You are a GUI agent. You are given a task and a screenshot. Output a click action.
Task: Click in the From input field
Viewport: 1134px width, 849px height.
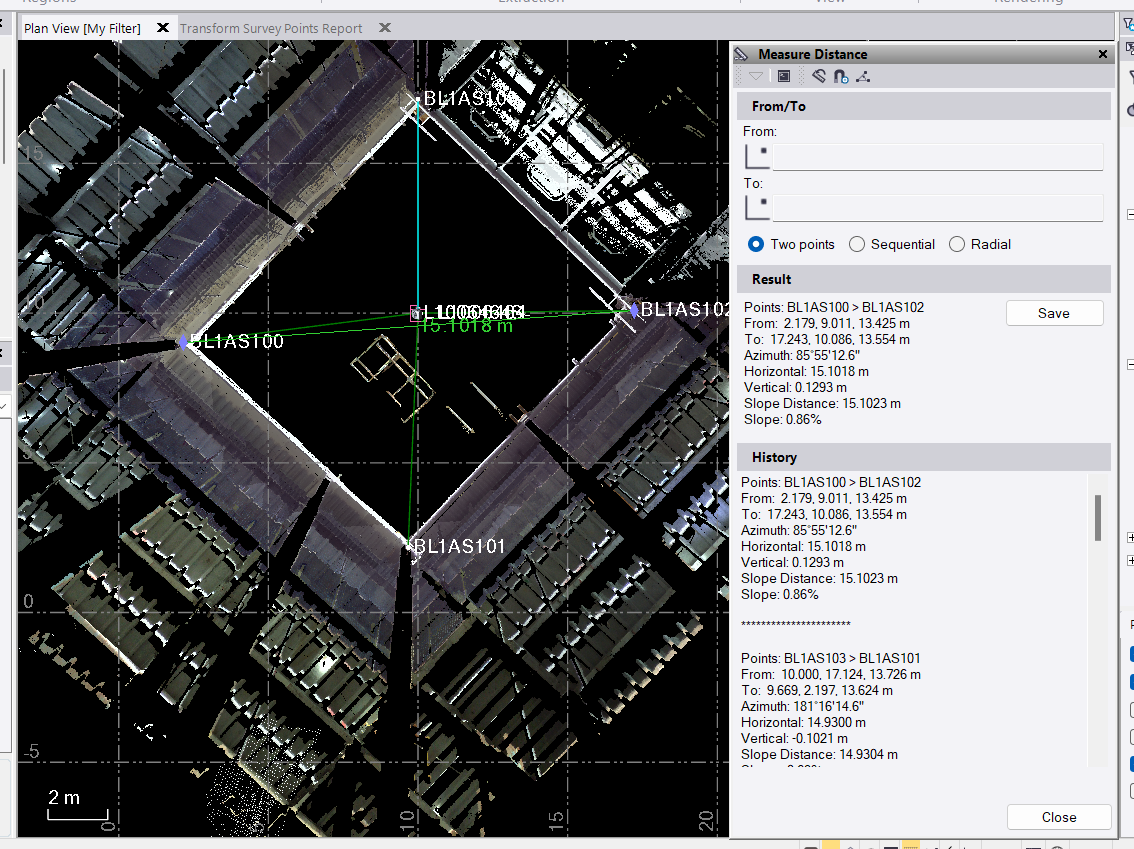pos(937,157)
